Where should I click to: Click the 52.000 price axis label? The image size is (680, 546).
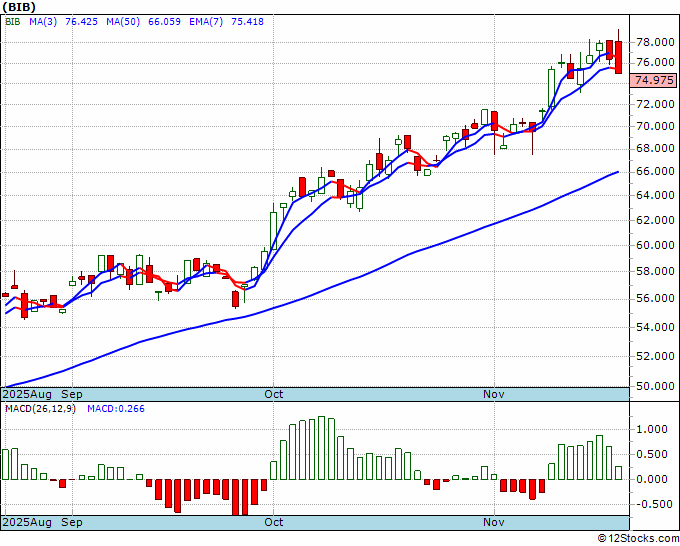655,356
